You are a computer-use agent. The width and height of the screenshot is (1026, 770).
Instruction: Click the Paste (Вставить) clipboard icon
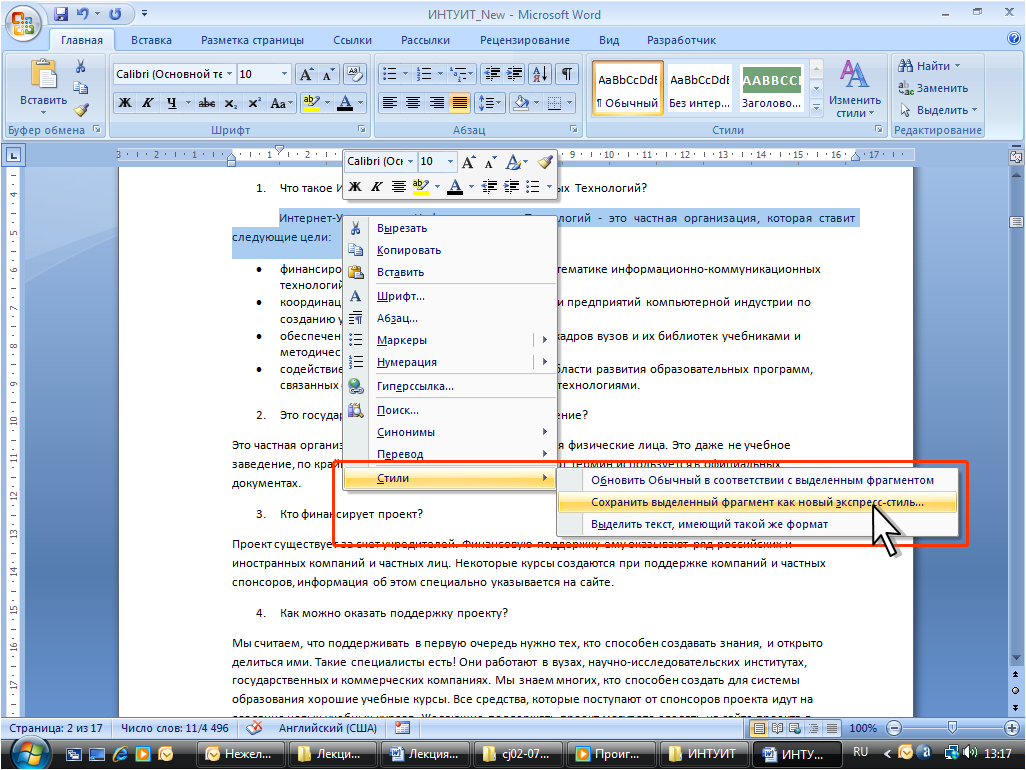coord(43,74)
